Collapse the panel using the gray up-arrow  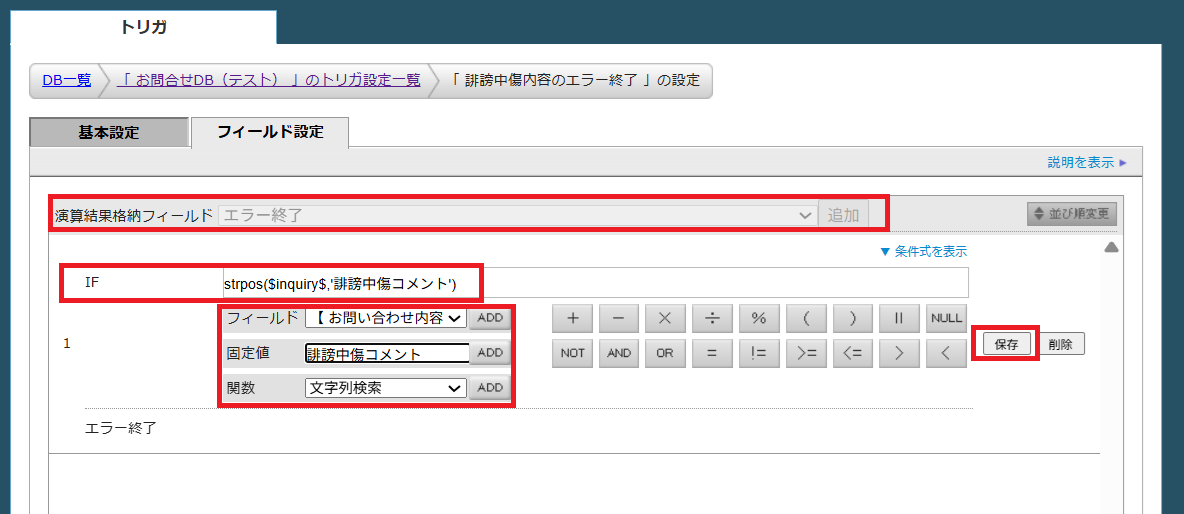pyautogui.click(x=1111, y=247)
